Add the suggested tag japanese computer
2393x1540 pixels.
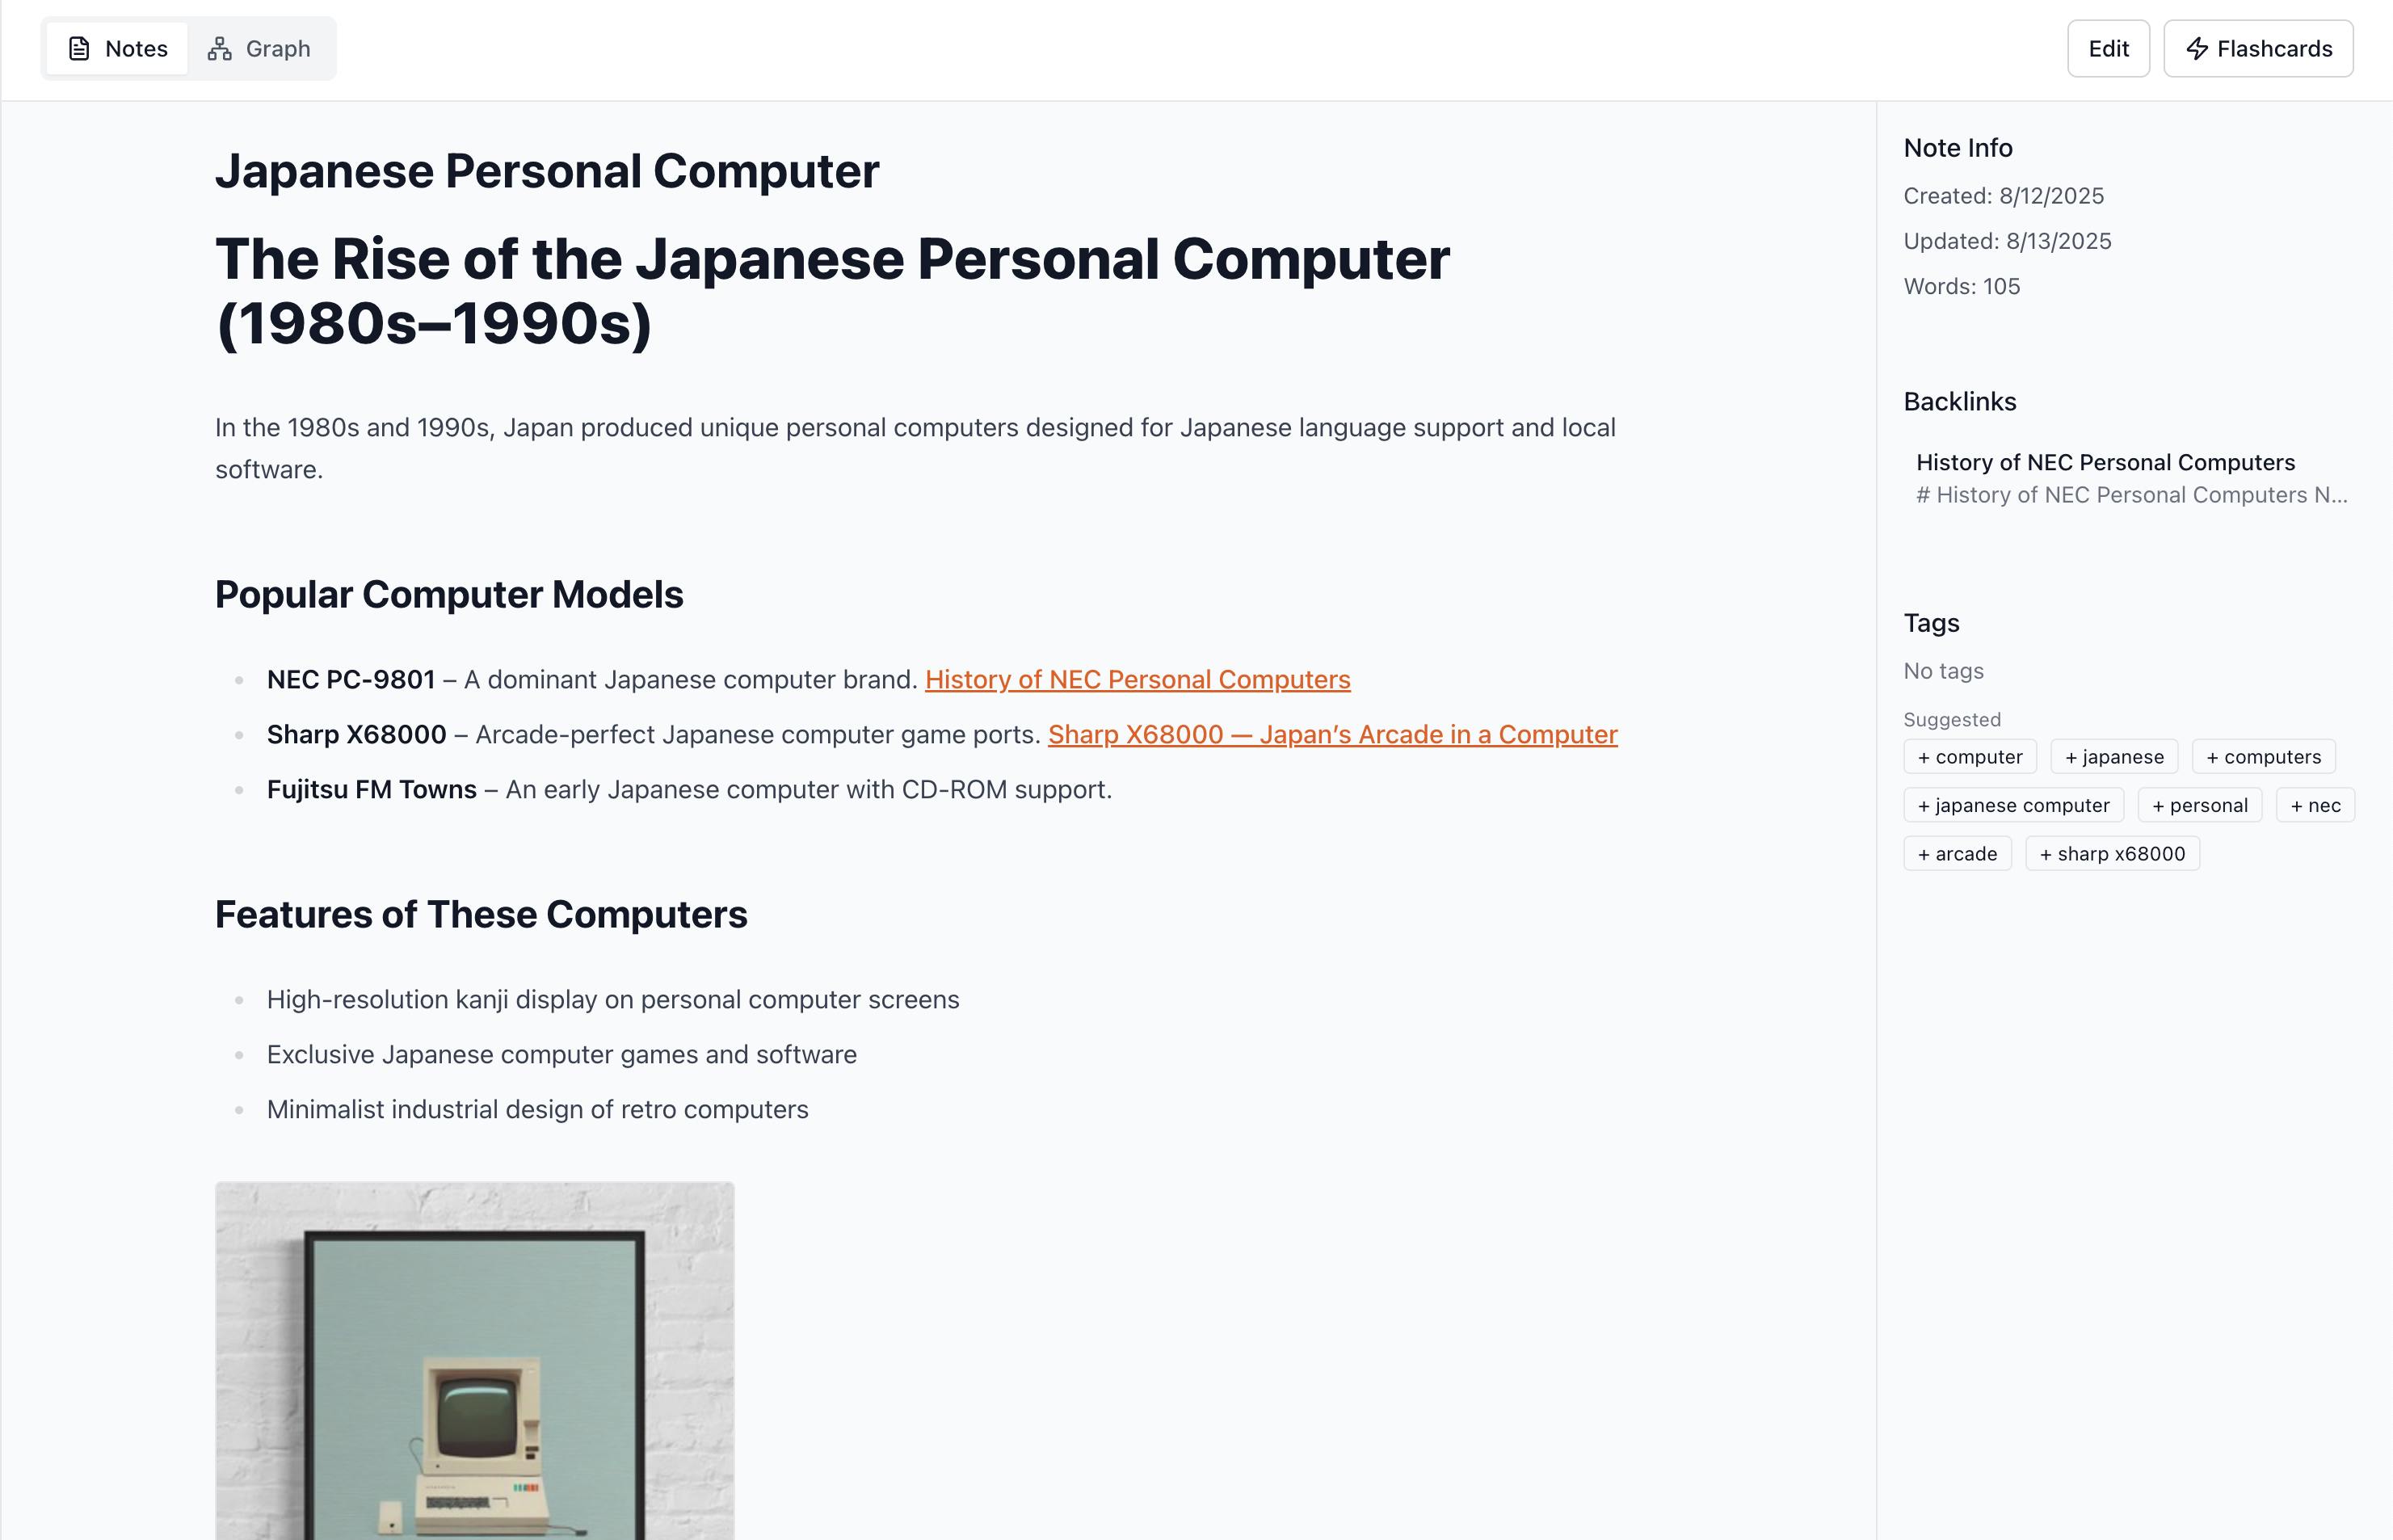[2013, 806]
